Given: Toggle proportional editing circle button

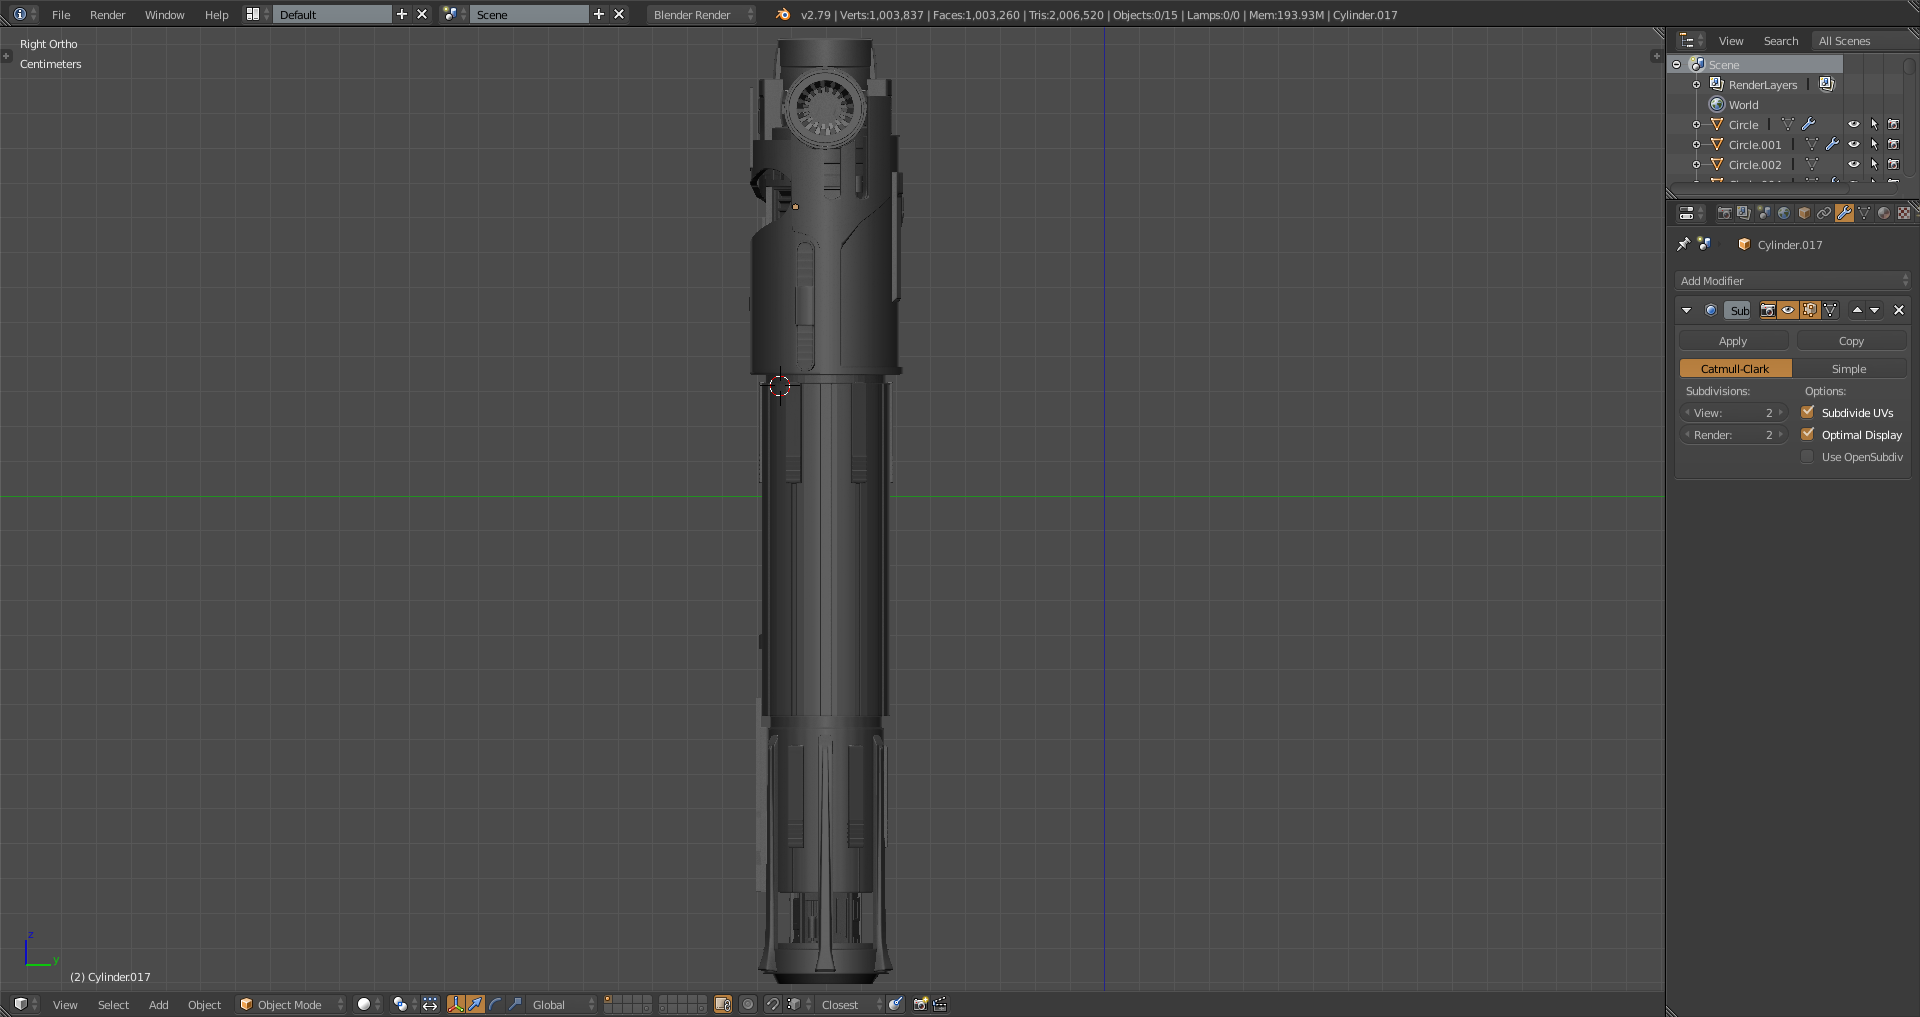Looking at the screenshot, I should [748, 1004].
